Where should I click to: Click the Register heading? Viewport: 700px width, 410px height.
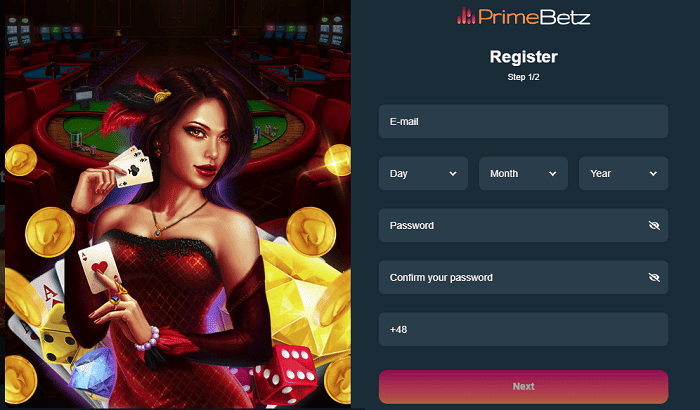pyautogui.click(x=523, y=57)
